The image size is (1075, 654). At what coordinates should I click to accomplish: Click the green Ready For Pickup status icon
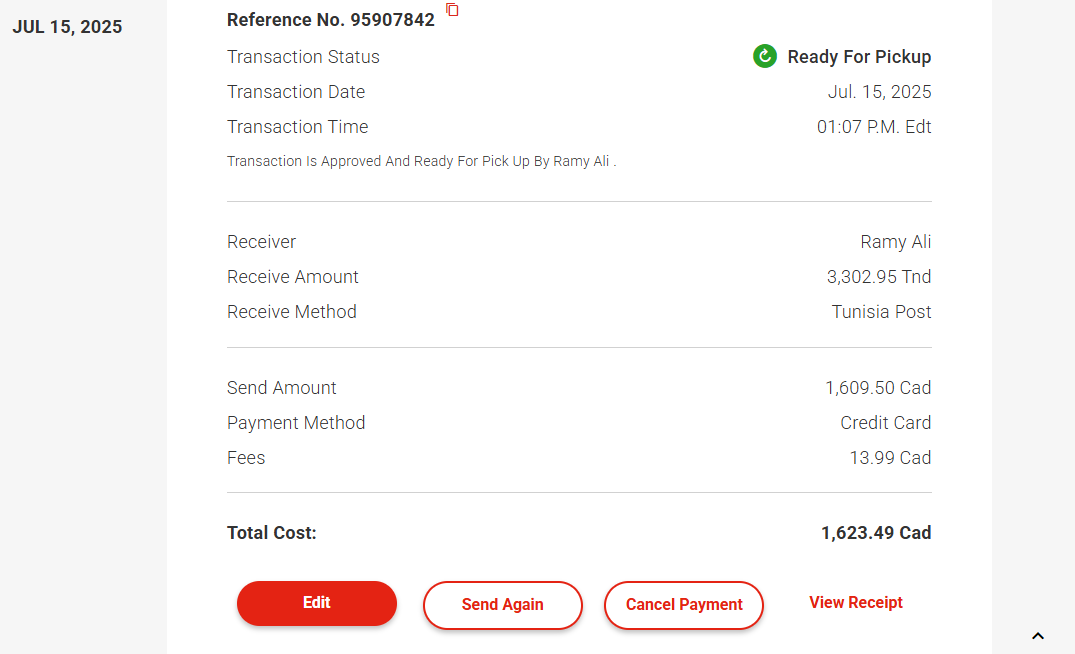tap(765, 56)
